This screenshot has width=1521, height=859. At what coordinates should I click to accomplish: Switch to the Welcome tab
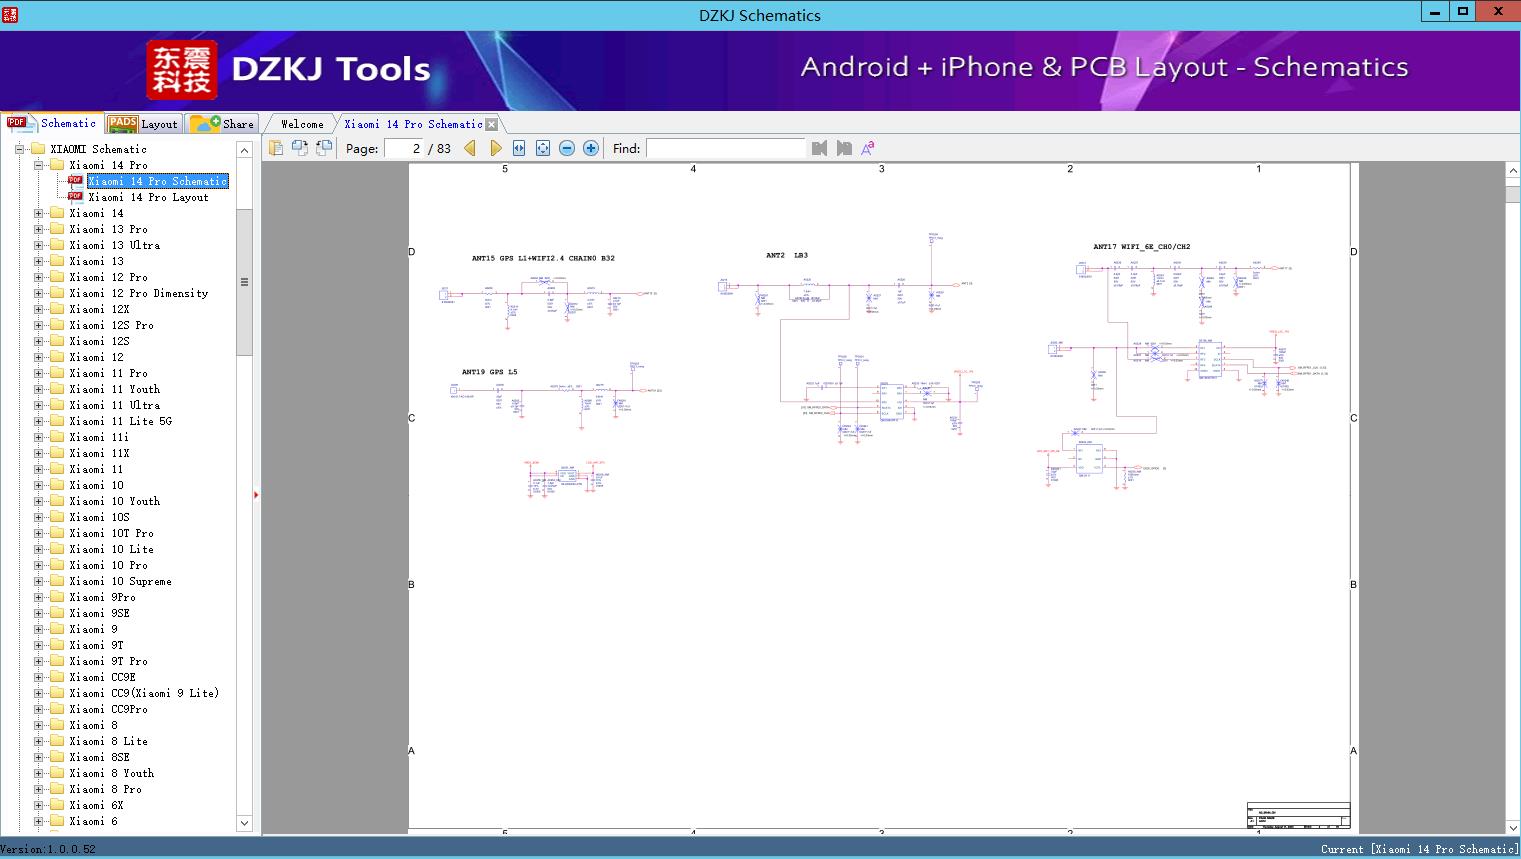pyautogui.click(x=302, y=124)
